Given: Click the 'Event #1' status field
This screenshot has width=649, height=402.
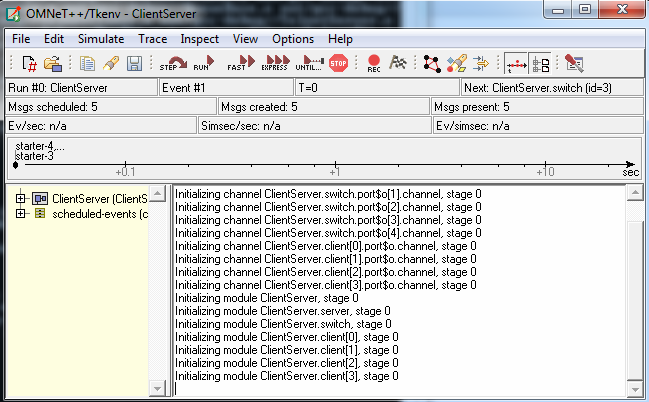Looking at the screenshot, I should [x=226, y=88].
